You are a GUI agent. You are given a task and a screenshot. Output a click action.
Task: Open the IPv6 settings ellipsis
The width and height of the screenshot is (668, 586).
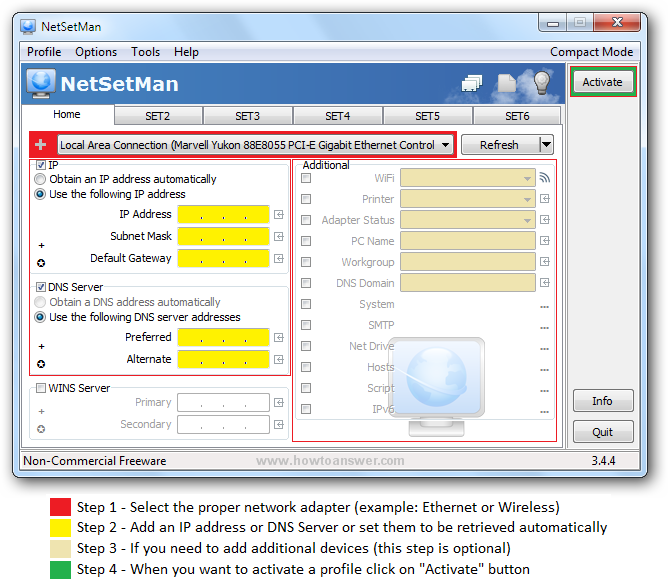(x=544, y=411)
